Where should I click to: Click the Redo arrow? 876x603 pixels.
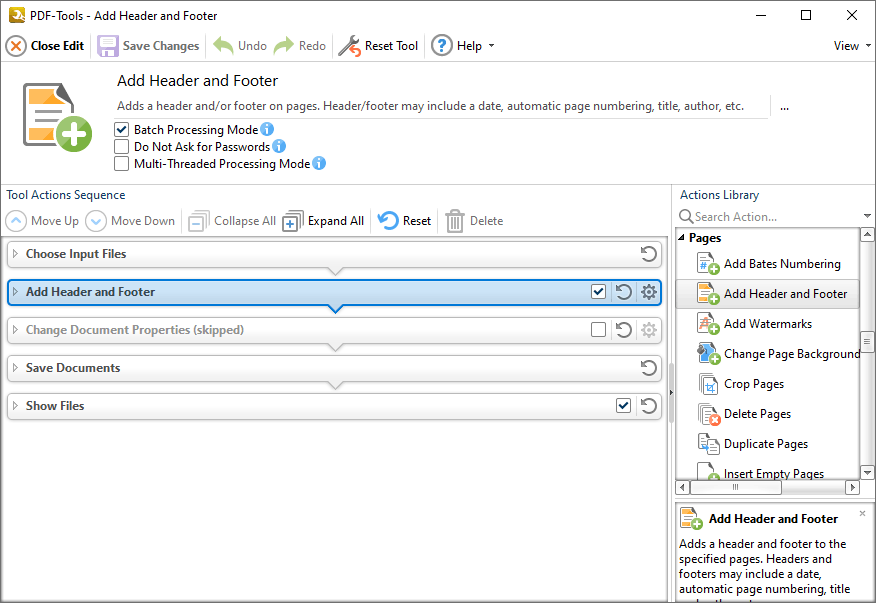pos(300,46)
